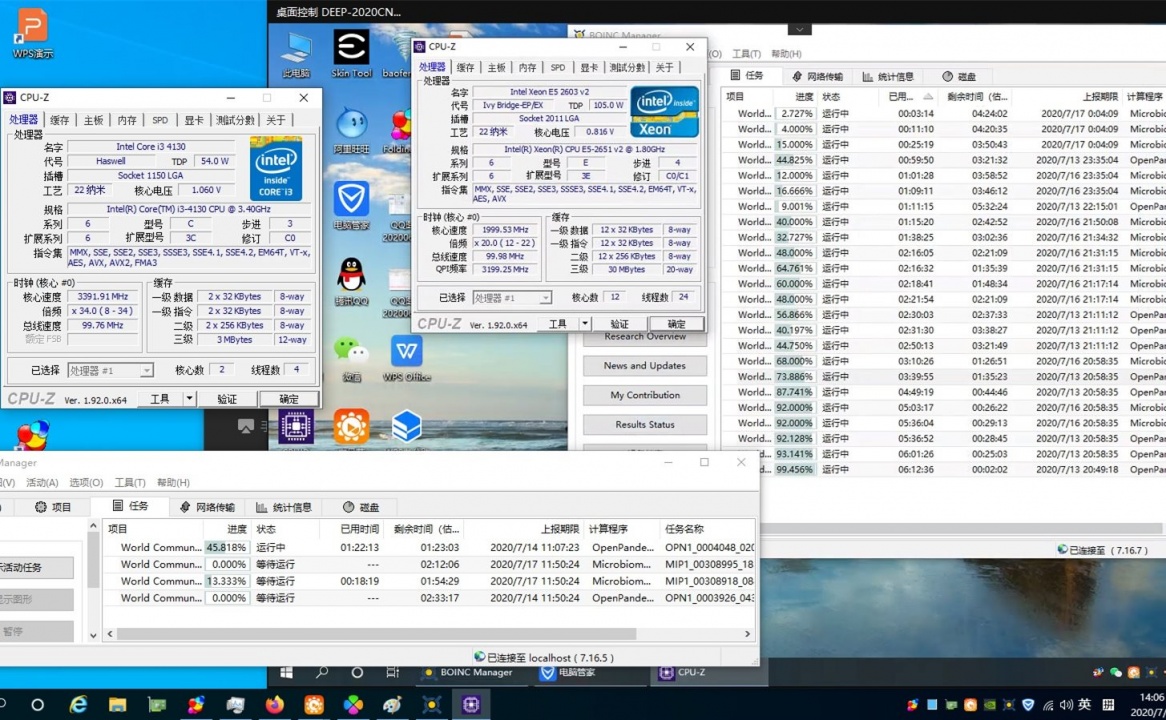Click Results Status button
Viewport: 1166px width, 720px height.
645,425
